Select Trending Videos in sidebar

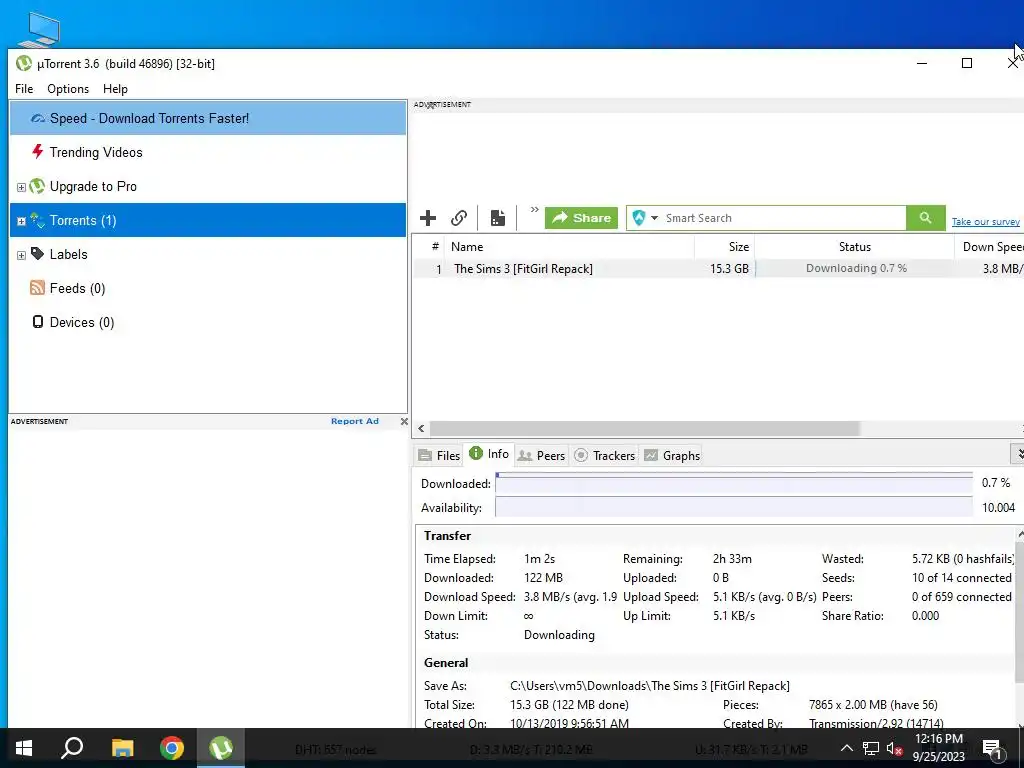(208, 152)
